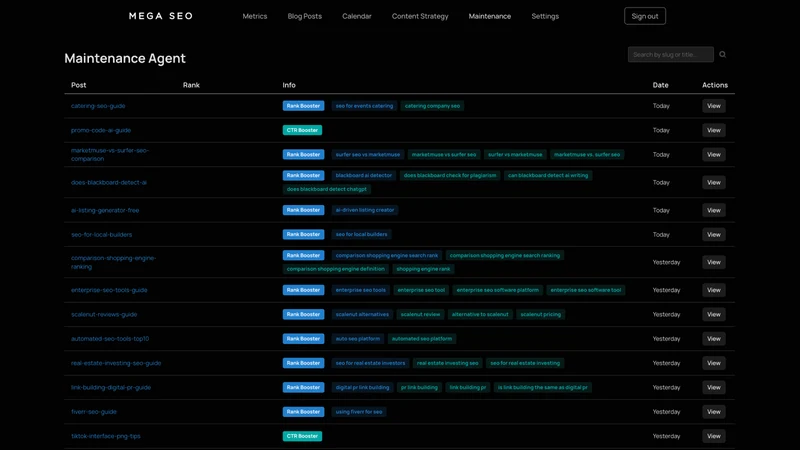Open the scalenut-reviews-guide post link
Screen dimensions: 800x450
[x=104, y=314]
